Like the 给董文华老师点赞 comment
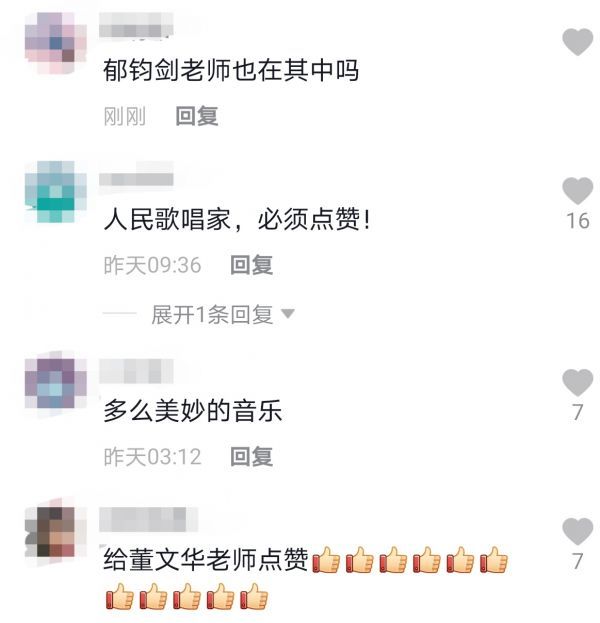 [577, 531]
